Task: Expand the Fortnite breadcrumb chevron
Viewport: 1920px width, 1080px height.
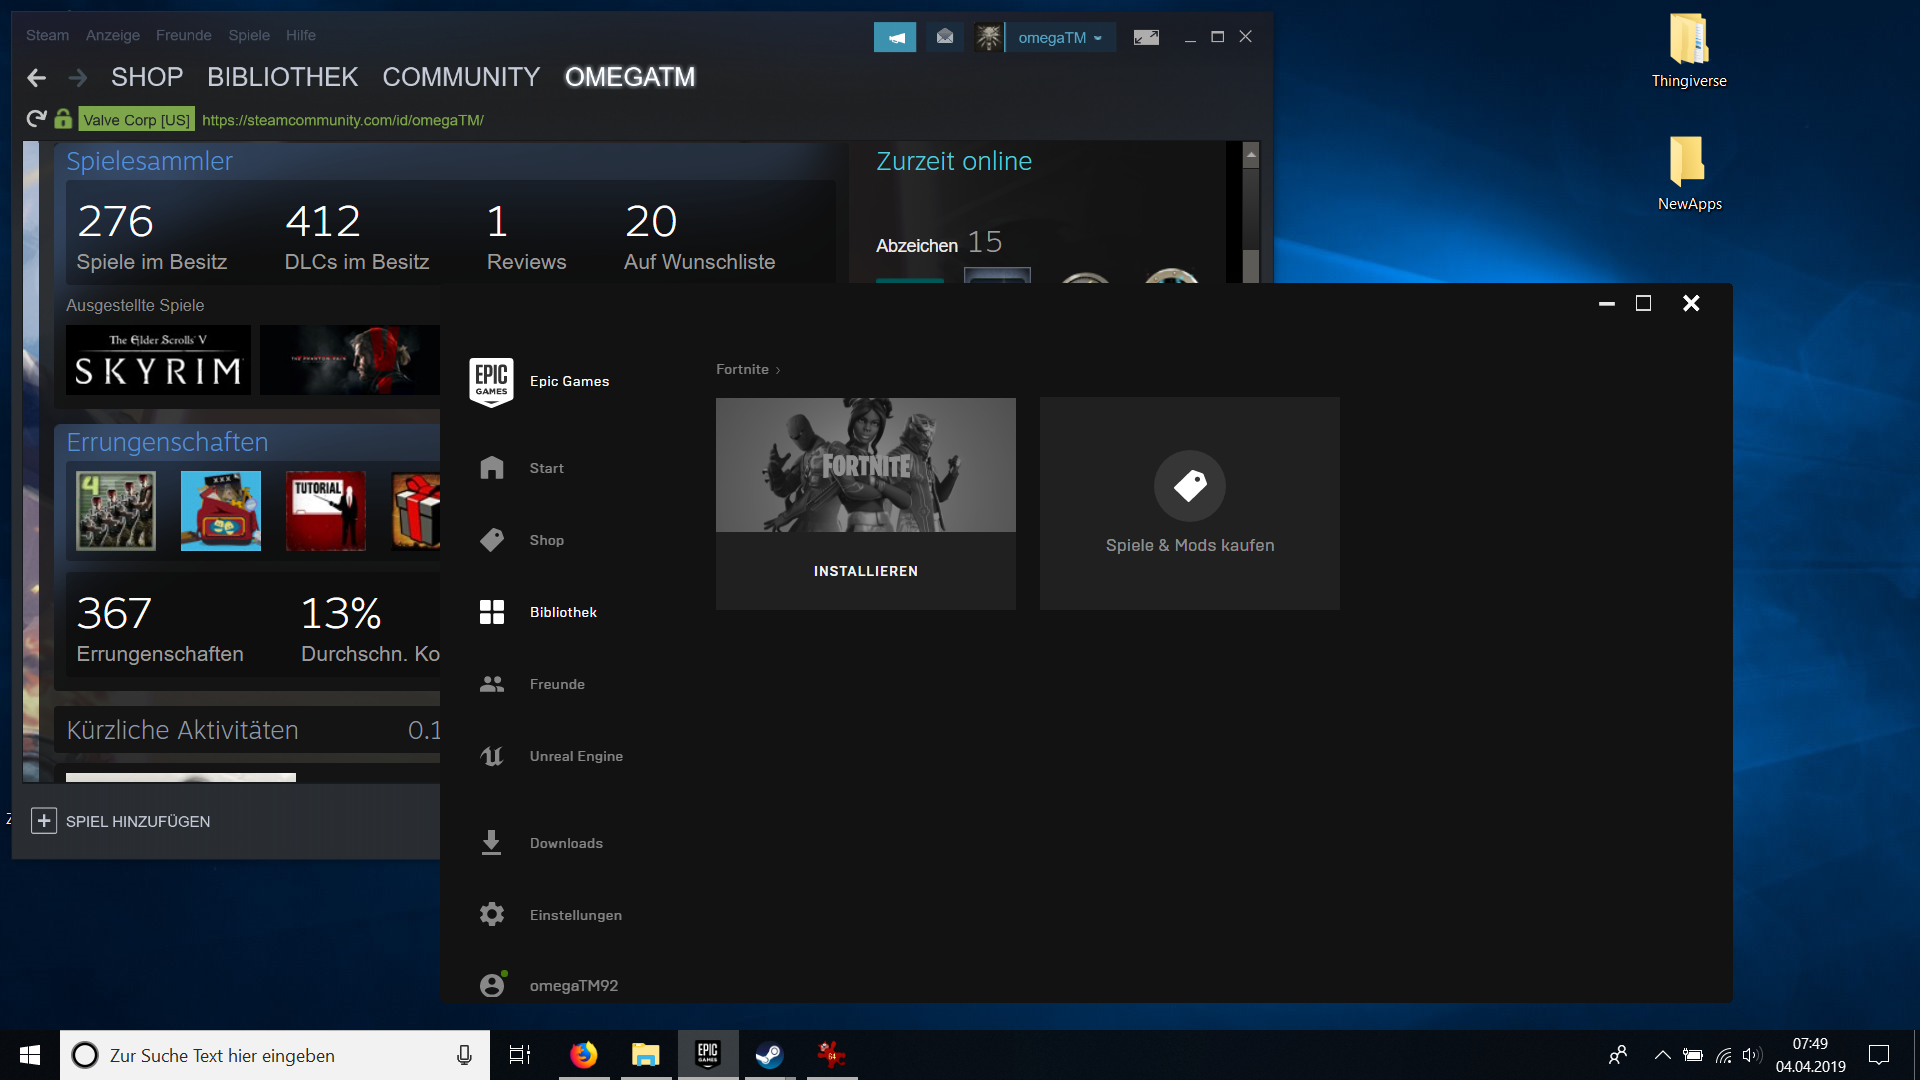Action: coord(778,370)
